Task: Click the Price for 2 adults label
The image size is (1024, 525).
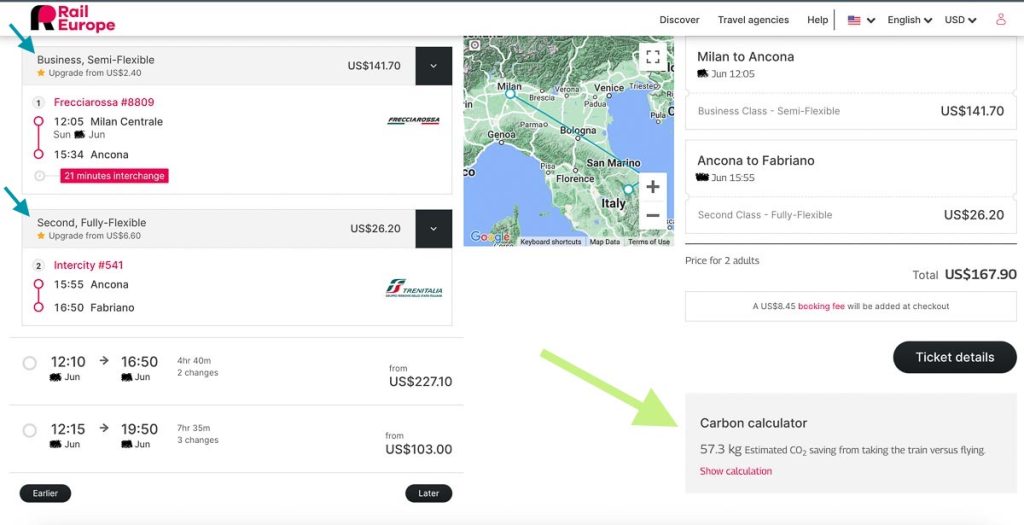Action: pyautogui.click(x=722, y=261)
